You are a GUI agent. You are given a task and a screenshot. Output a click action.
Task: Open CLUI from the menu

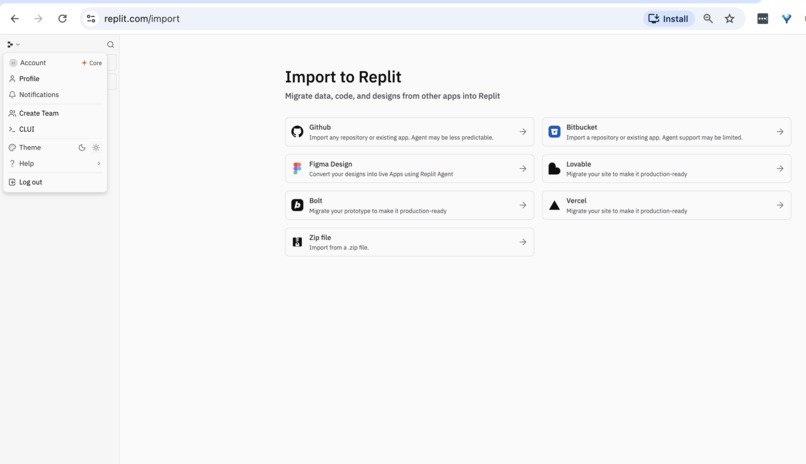(55, 129)
